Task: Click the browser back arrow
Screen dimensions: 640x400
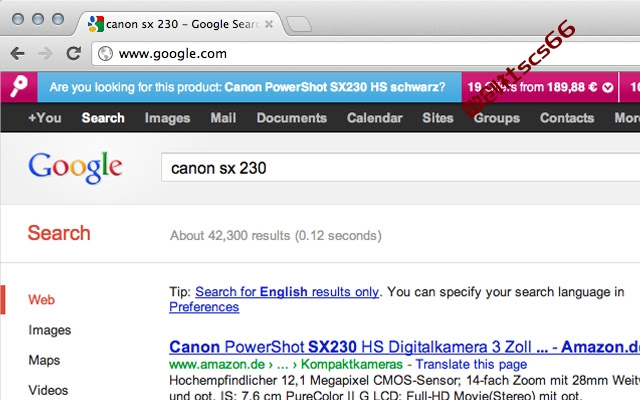Action: click(18, 53)
